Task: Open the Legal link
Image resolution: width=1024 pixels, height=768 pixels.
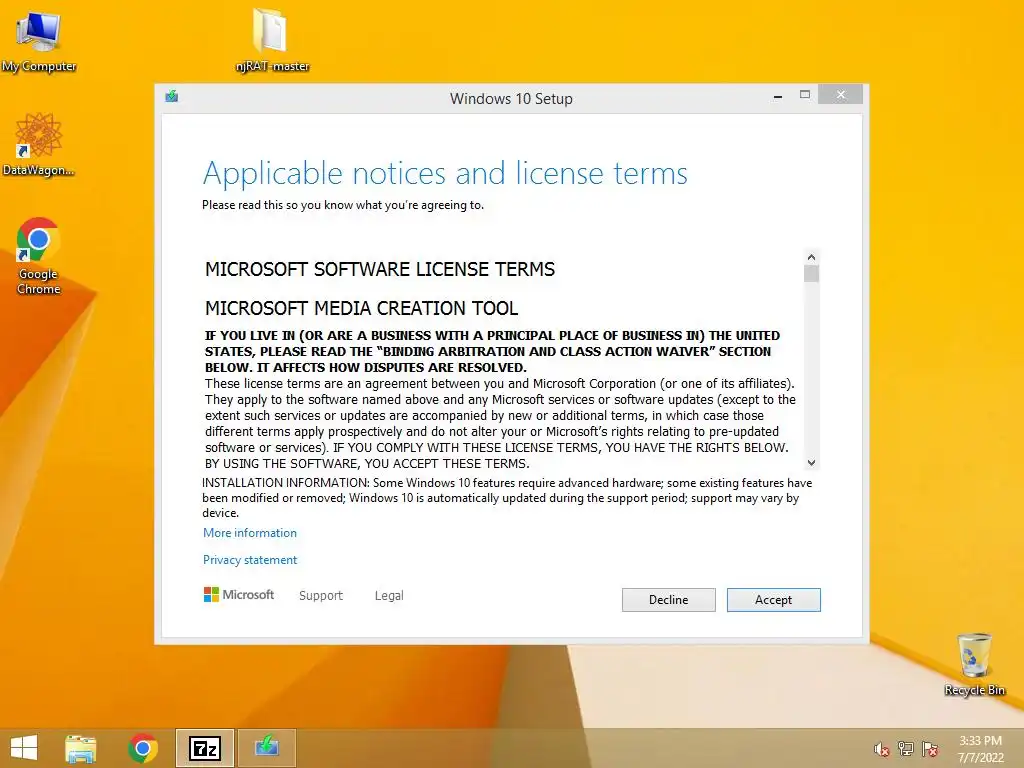Action: coord(389,596)
